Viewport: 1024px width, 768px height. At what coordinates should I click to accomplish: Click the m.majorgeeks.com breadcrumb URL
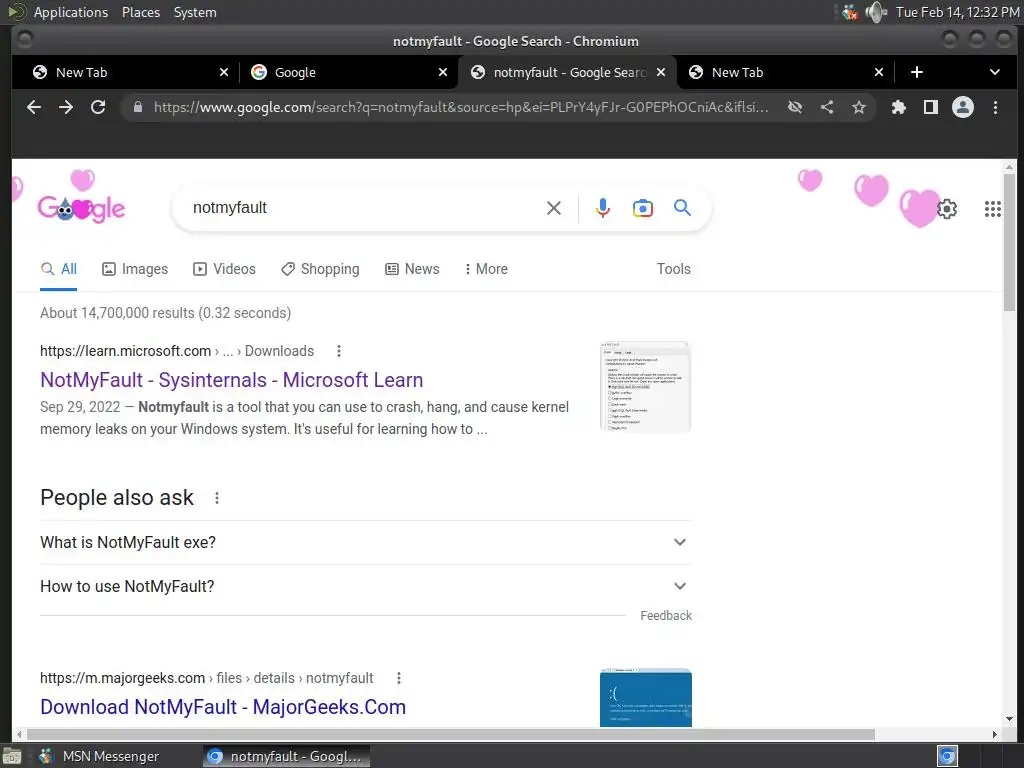[x=206, y=679]
